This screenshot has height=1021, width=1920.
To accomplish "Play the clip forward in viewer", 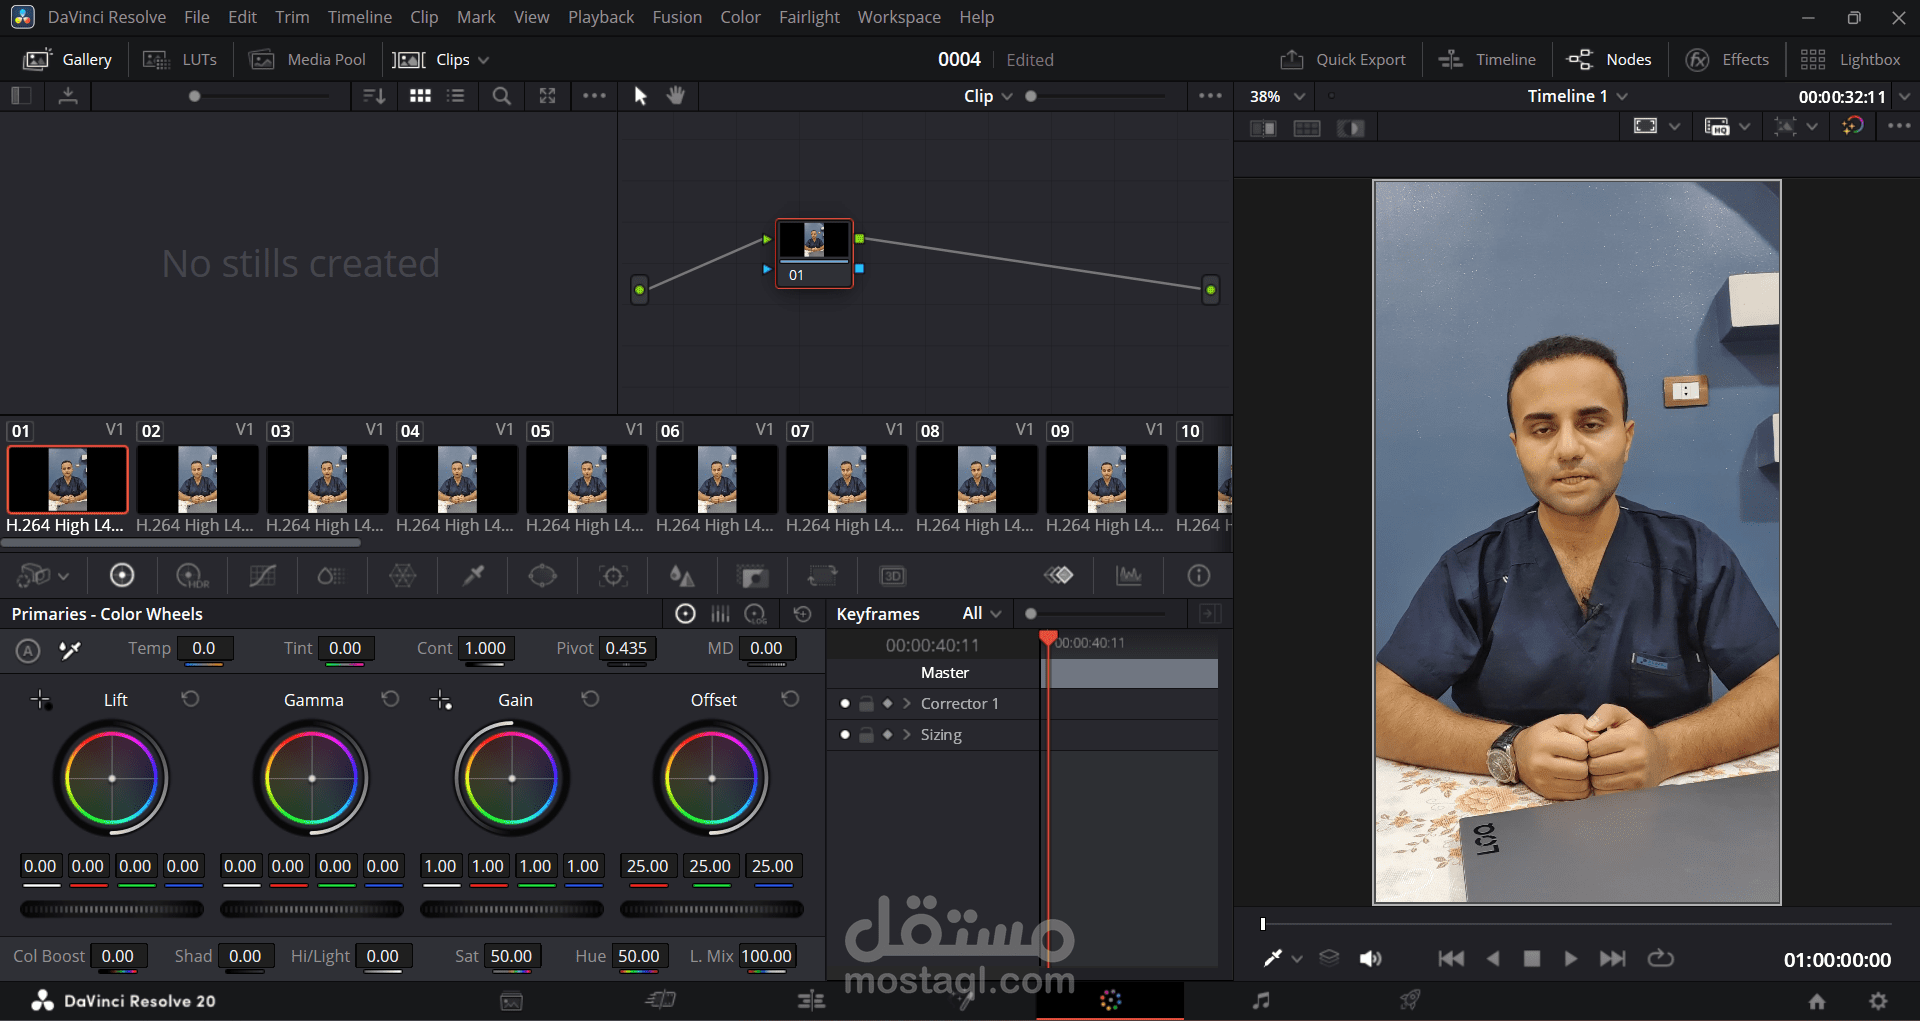I will click(x=1571, y=958).
